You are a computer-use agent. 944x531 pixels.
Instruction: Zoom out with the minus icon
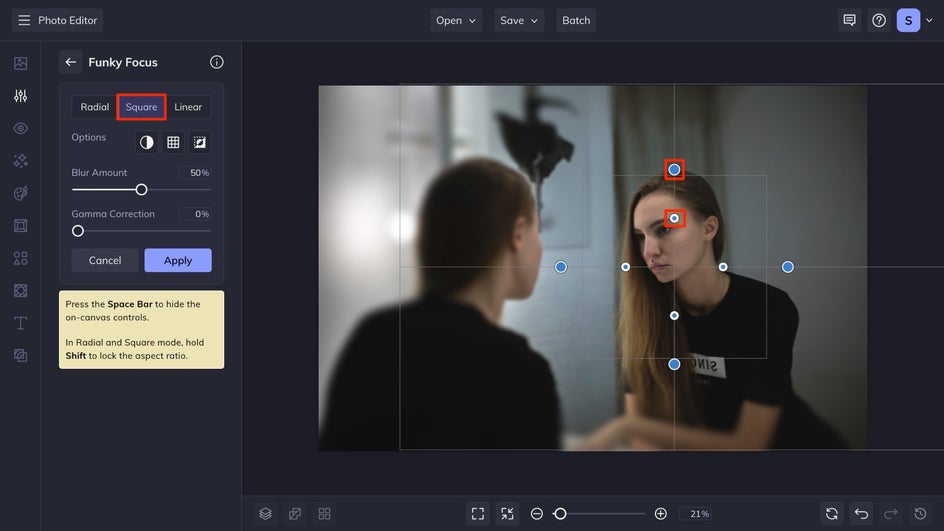point(537,514)
